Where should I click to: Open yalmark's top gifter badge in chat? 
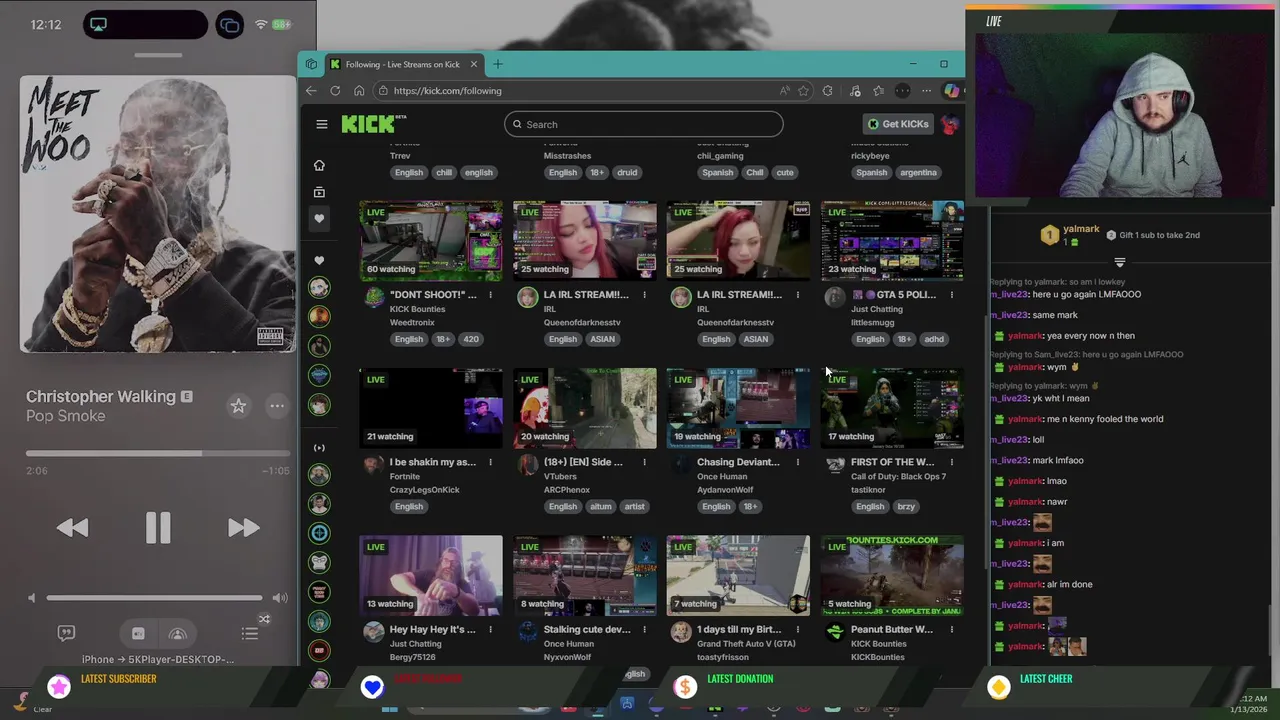point(1049,235)
